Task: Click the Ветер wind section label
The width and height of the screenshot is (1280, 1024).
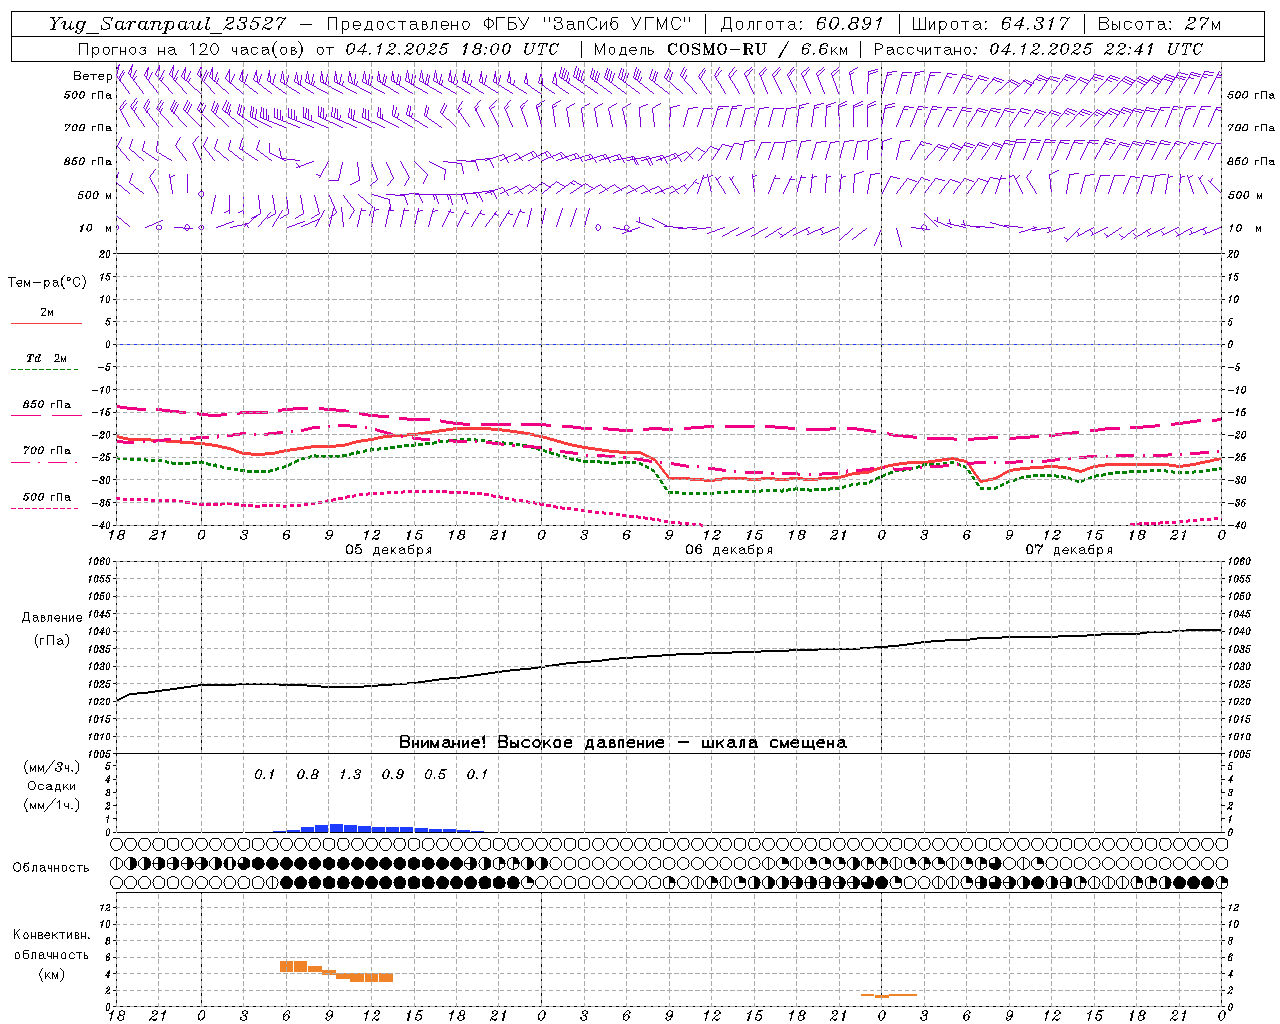Action: pos(92,76)
